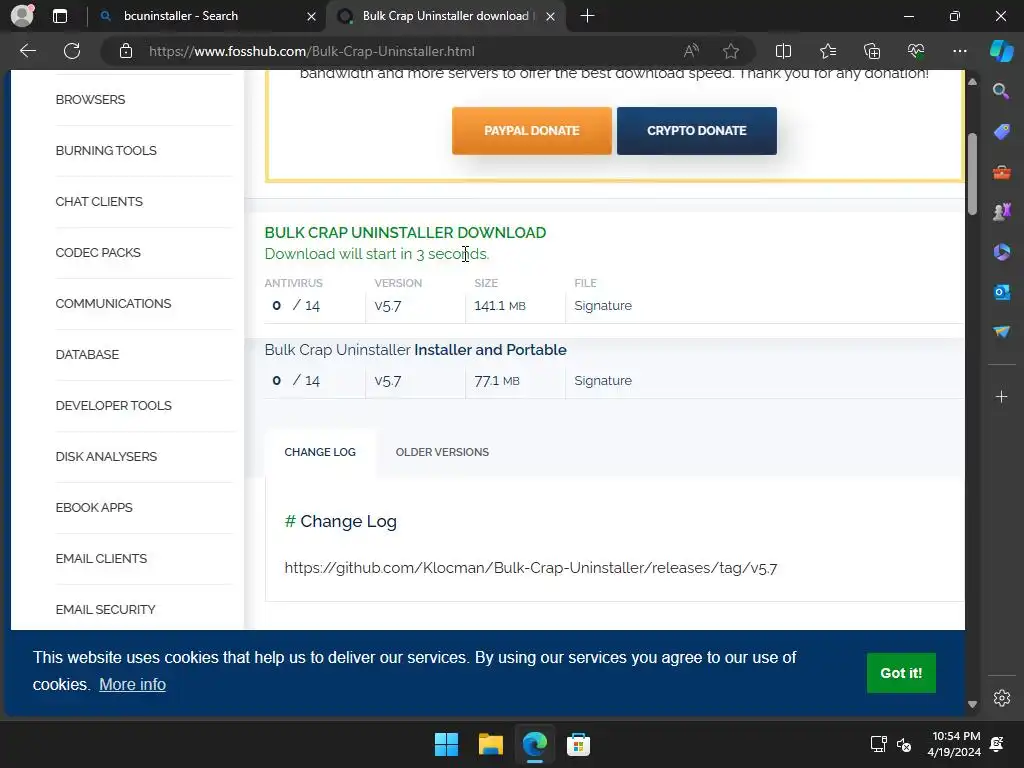Image resolution: width=1024 pixels, height=768 pixels.
Task: Open the BURNING TOOLS category
Action: 106,150
